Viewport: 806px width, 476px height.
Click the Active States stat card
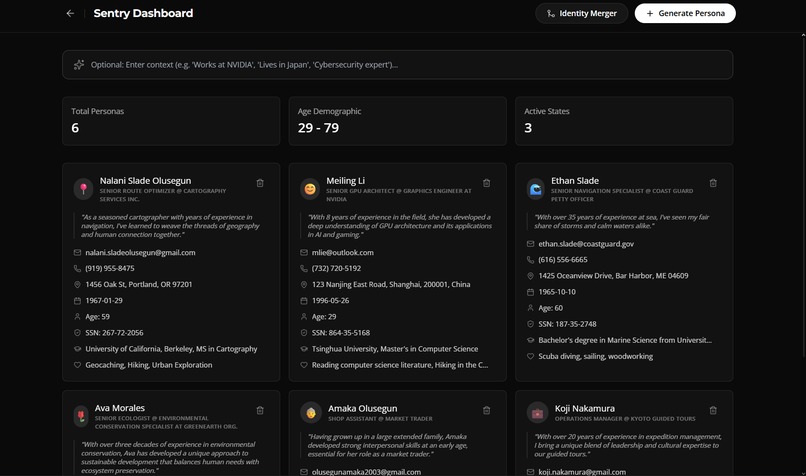tap(624, 121)
